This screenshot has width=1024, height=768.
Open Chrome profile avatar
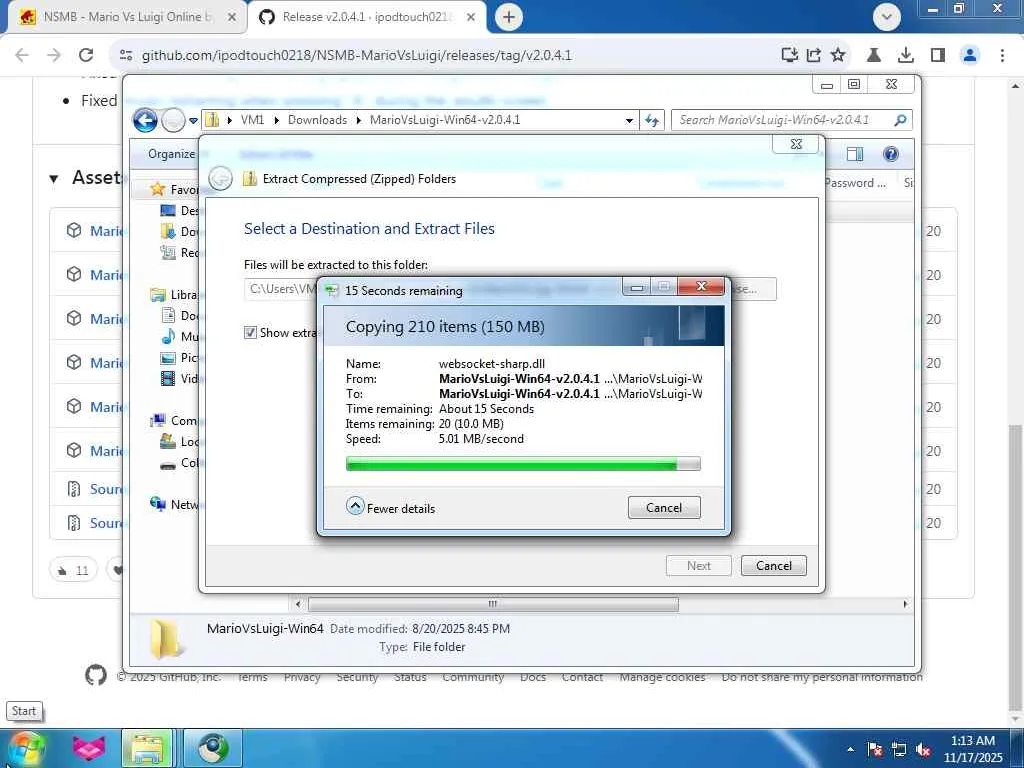[x=970, y=55]
